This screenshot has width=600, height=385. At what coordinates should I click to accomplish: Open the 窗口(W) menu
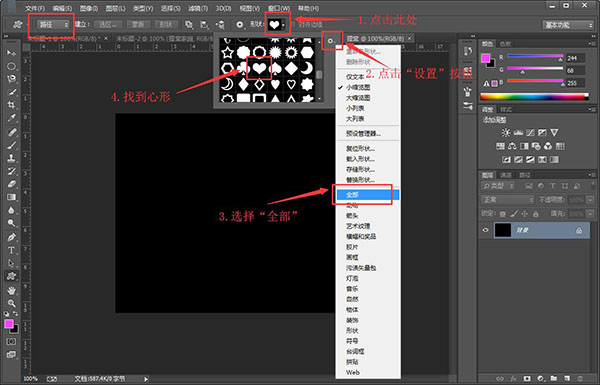point(279,8)
